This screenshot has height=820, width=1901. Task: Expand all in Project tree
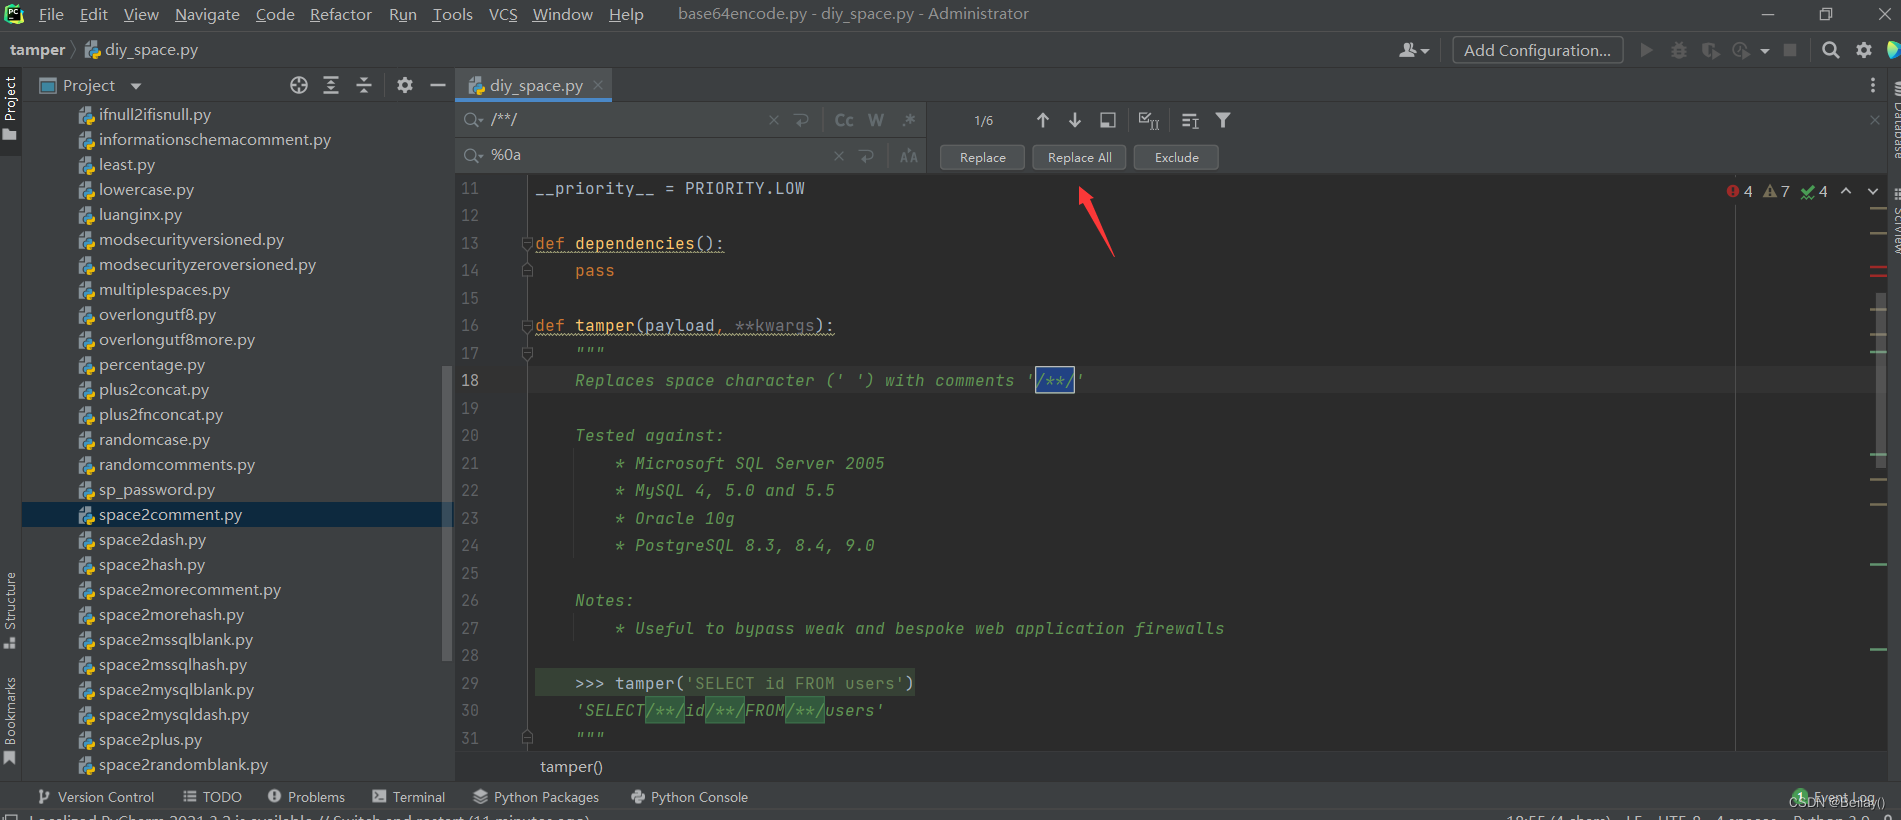pos(331,86)
